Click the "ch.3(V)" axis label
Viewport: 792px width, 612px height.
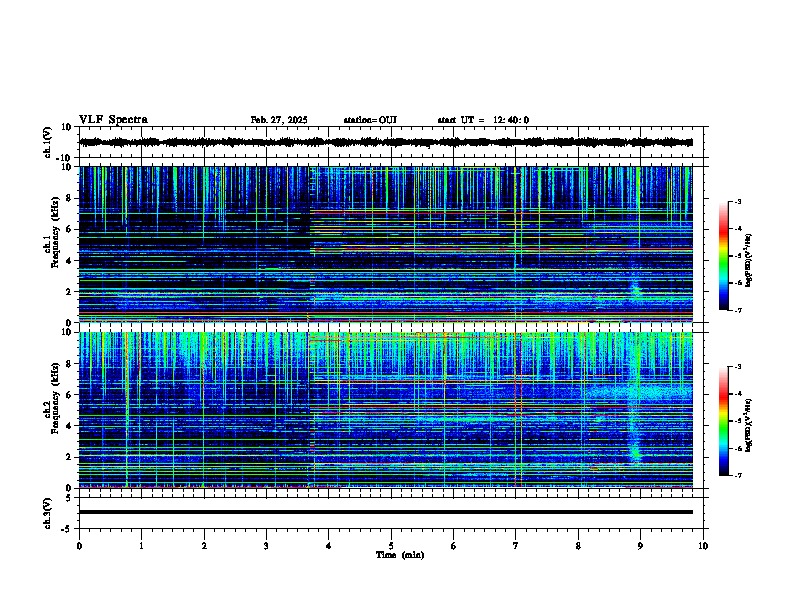click(x=48, y=514)
